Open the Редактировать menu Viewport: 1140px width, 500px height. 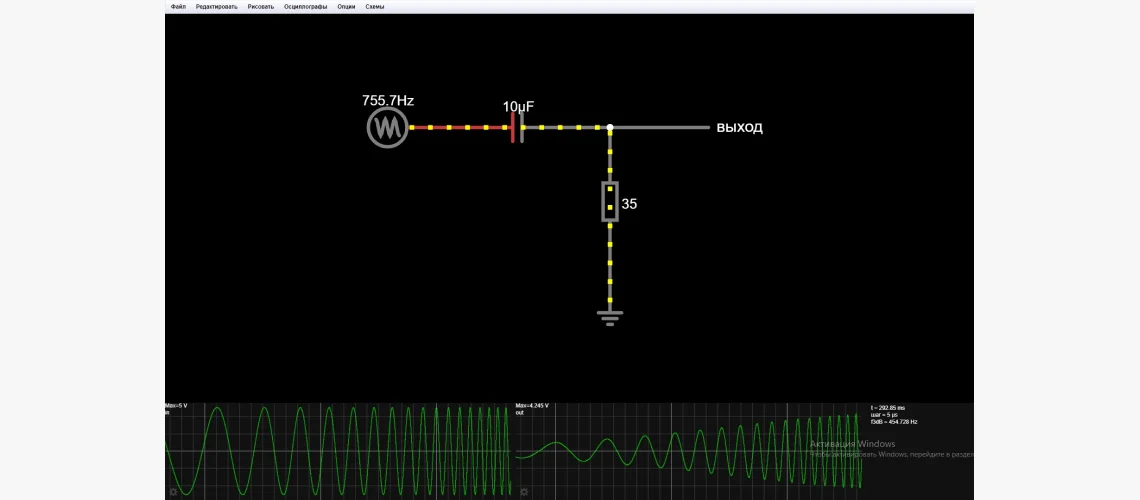pos(216,6)
